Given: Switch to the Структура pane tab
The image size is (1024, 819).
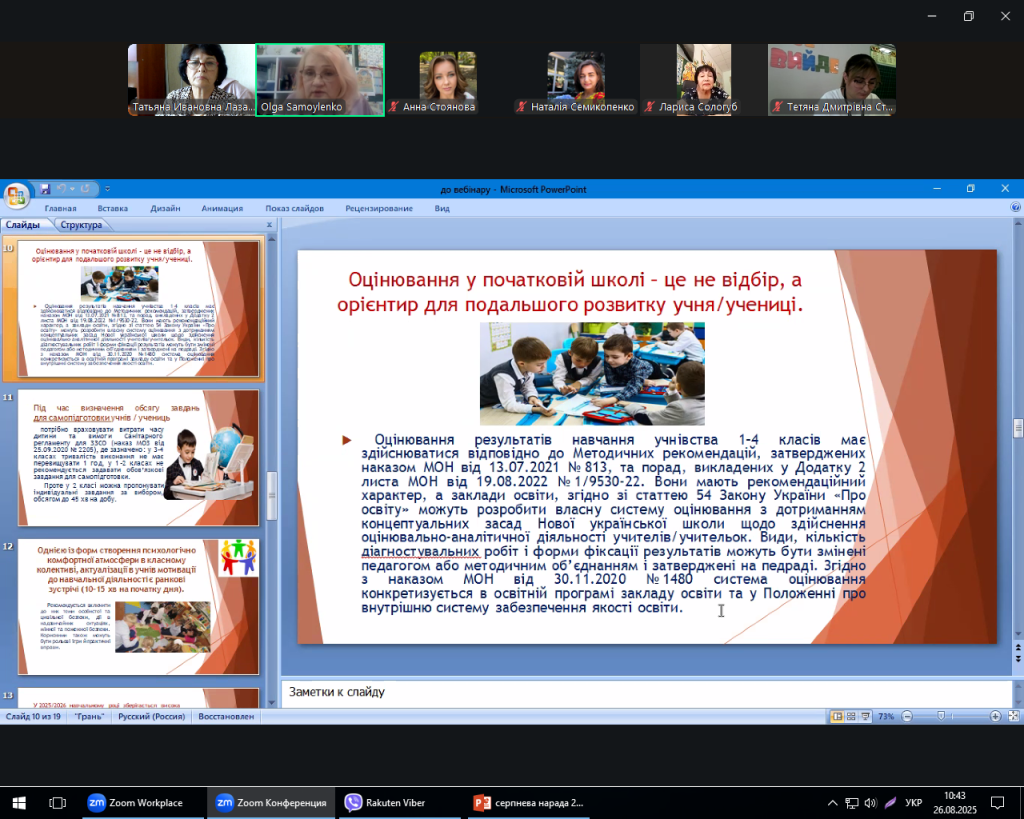Looking at the screenshot, I should [81, 225].
